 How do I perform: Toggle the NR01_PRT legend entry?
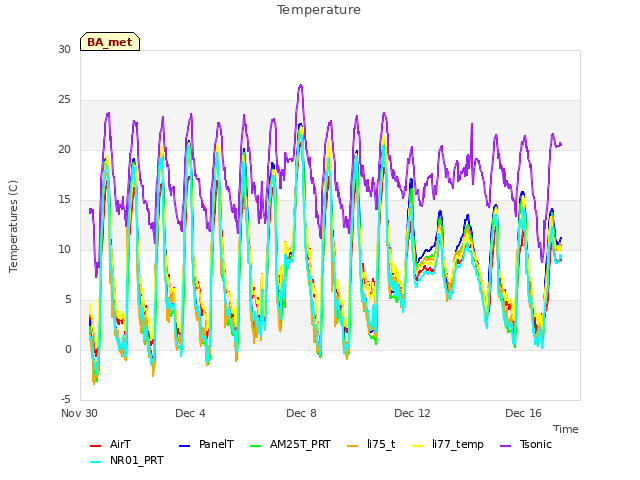127,460
